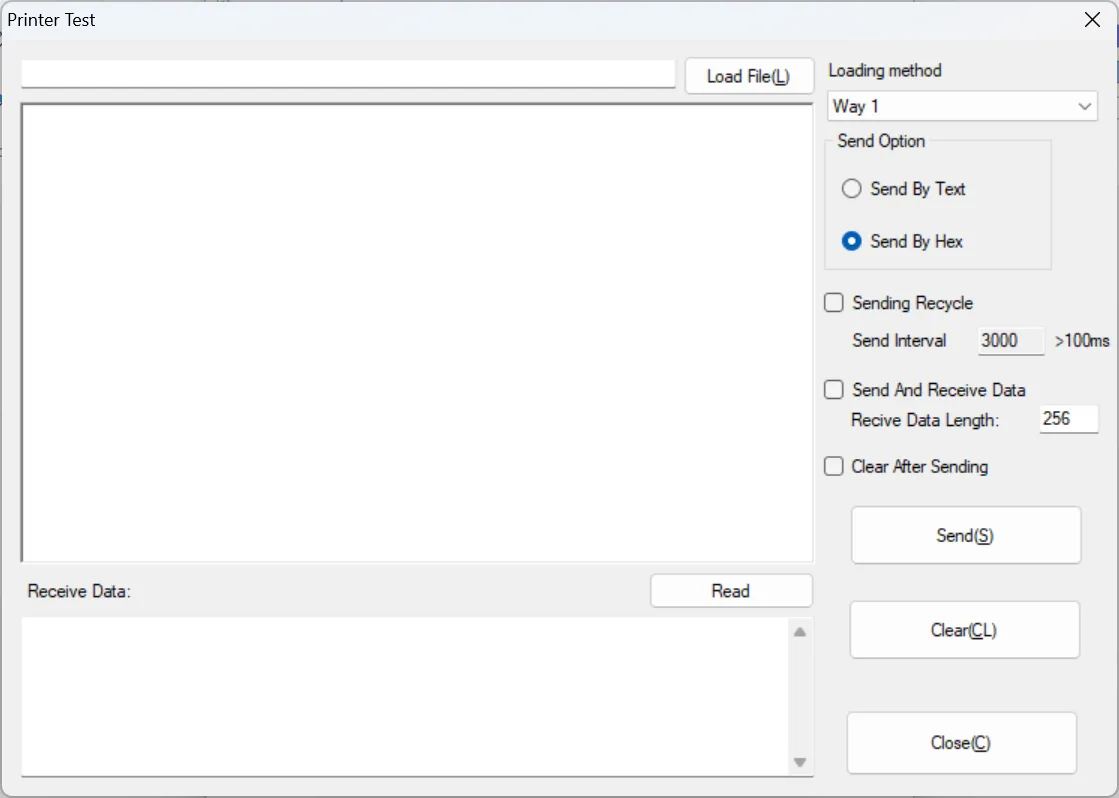The width and height of the screenshot is (1119, 798).
Task: Select the Send By Text option
Action: tap(852, 189)
